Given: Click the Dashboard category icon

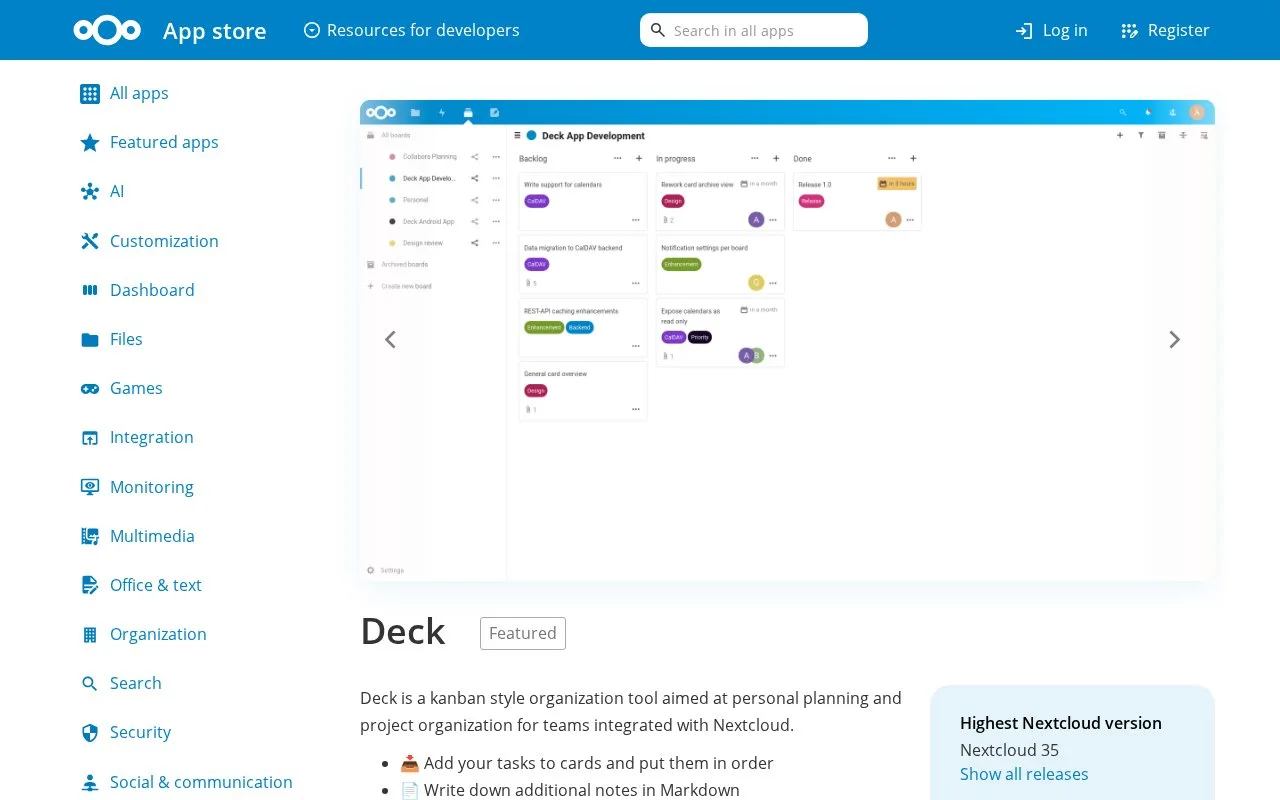Looking at the screenshot, I should pyautogui.click(x=90, y=290).
